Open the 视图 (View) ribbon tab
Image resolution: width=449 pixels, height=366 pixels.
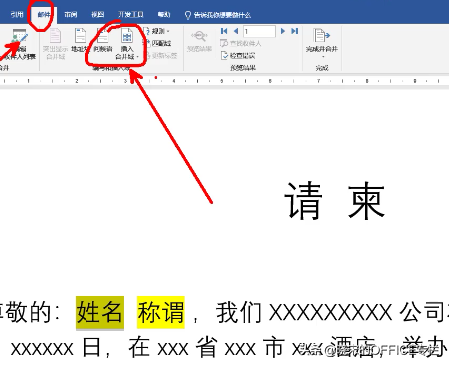pyautogui.click(x=98, y=14)
